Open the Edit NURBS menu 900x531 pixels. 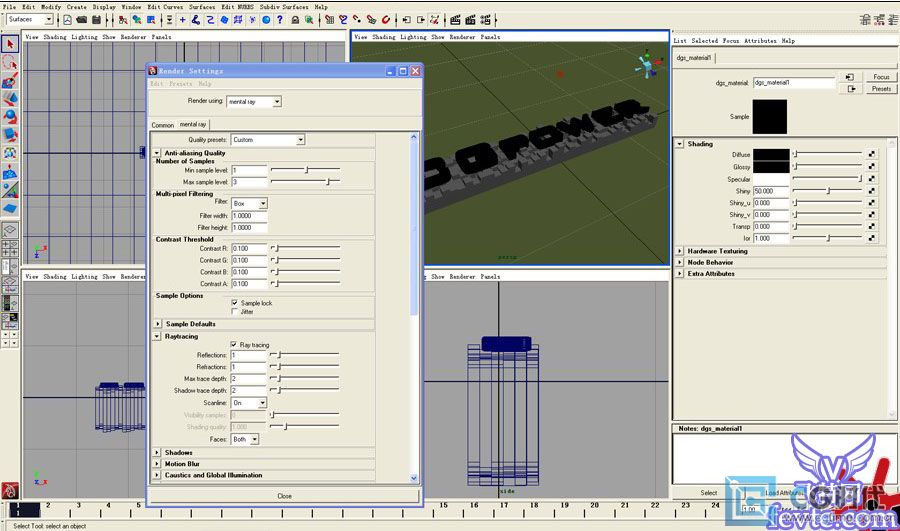[237, 7]
